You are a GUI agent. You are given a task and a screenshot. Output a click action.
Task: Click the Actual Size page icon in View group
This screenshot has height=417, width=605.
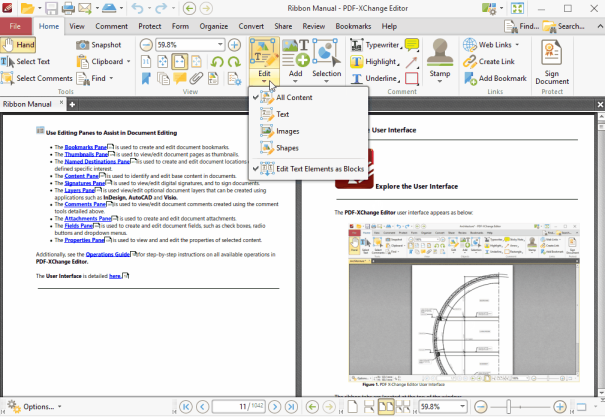pos(146,61)
